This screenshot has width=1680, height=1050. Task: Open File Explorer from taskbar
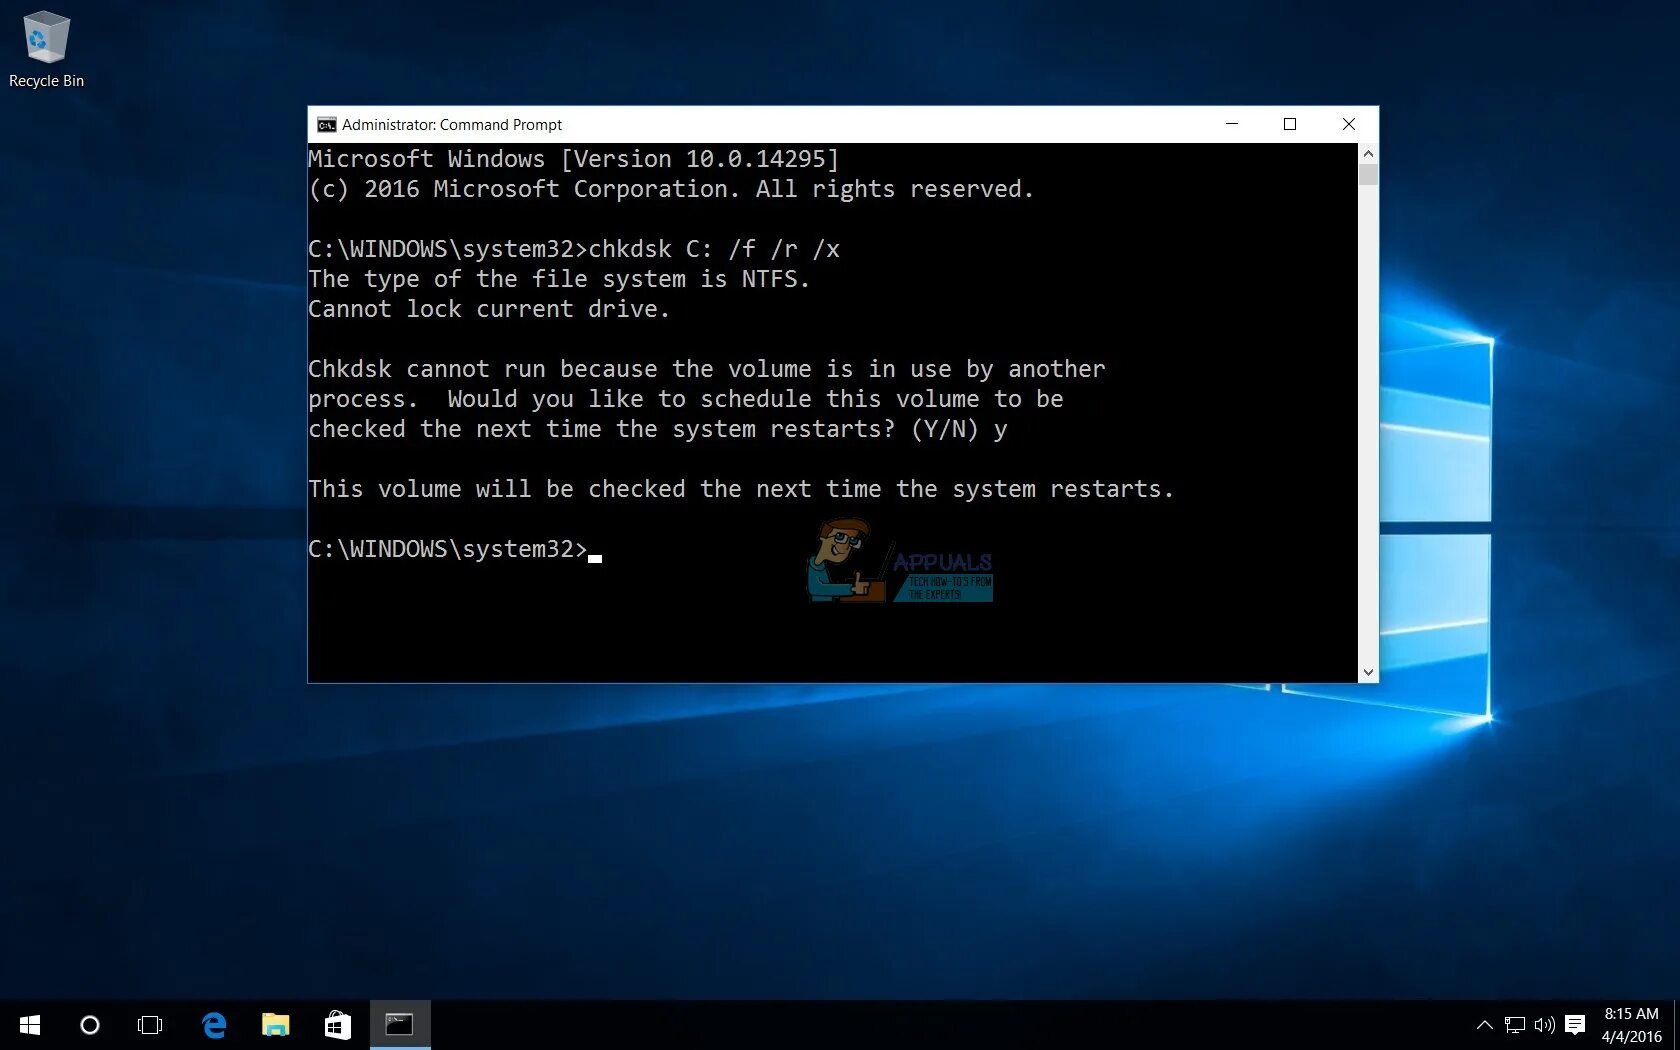[x=275, y=1025]
